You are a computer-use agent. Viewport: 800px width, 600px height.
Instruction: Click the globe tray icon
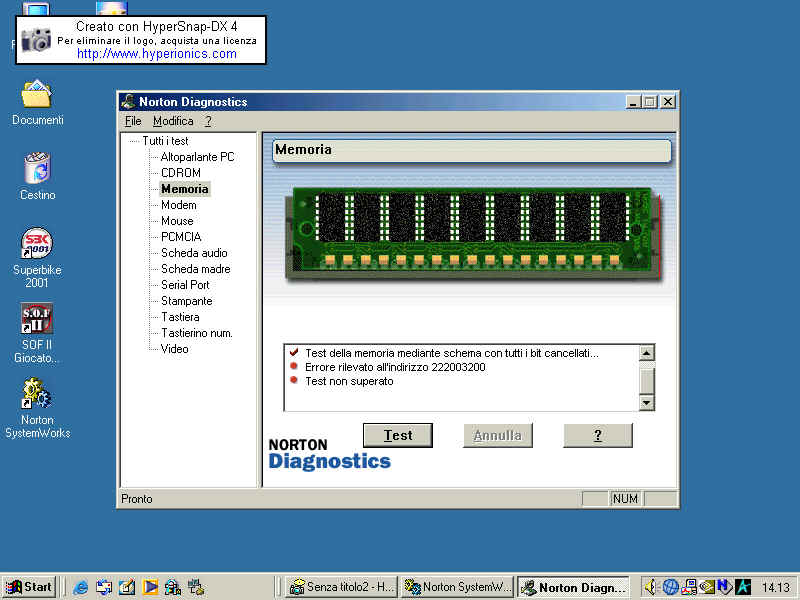point(670,587)
